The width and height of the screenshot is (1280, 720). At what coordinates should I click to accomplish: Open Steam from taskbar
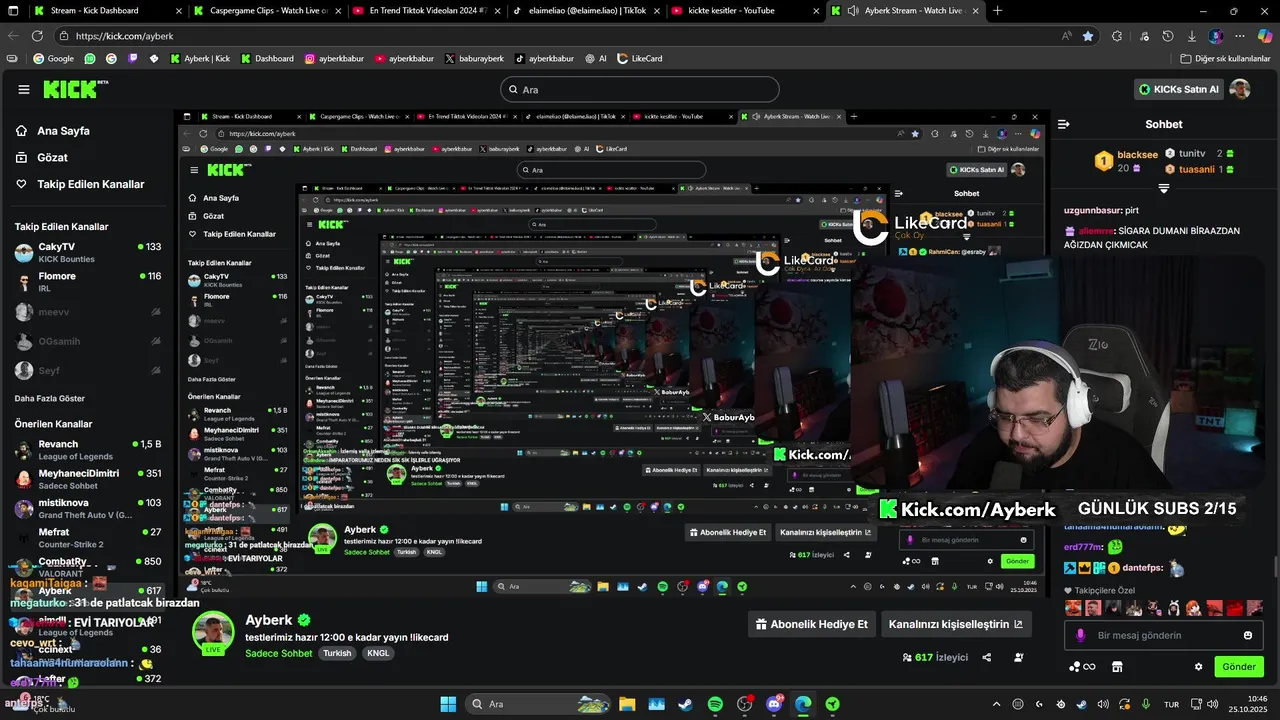pyautogui.click(x=685, y=704)
